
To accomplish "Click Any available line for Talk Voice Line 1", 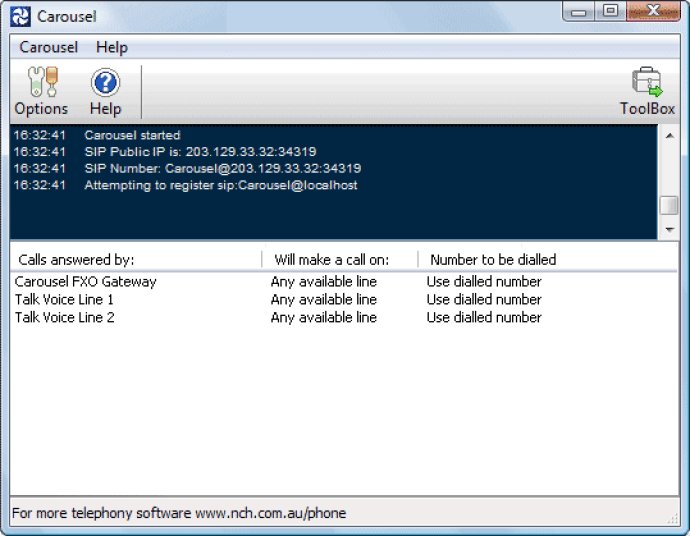I will click(323, 300).
